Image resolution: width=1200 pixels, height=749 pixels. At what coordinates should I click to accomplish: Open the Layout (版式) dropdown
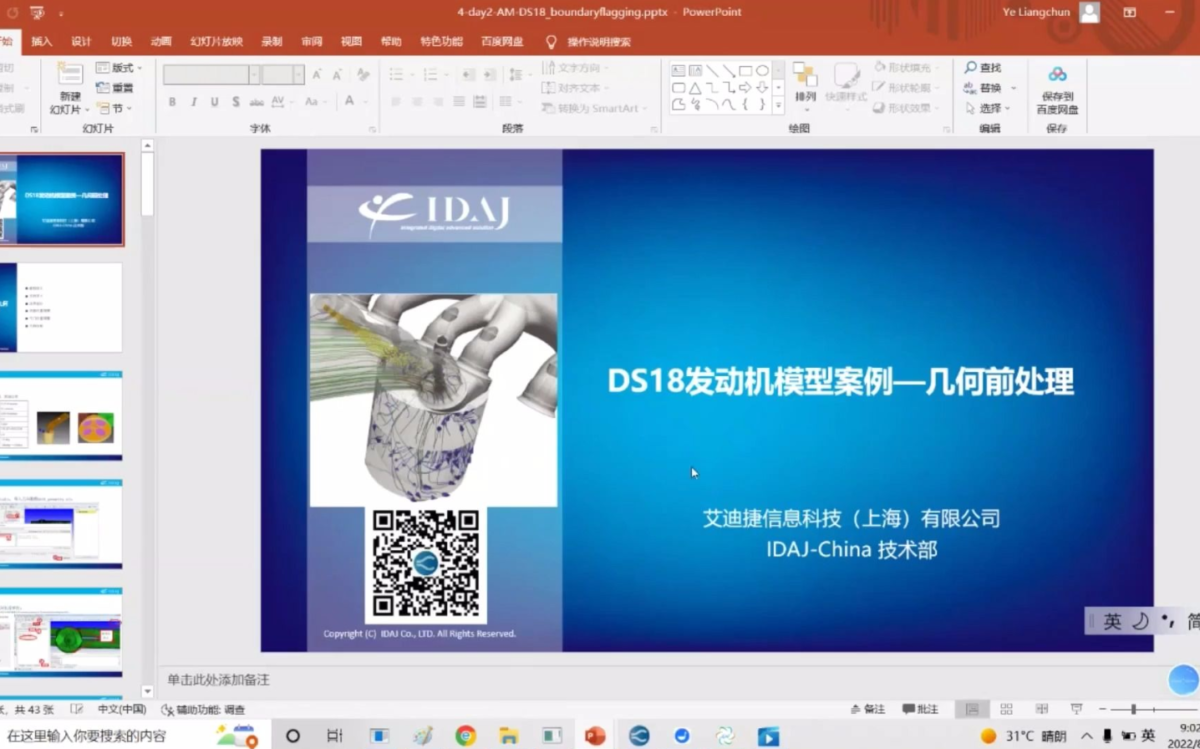click(120, 68)
